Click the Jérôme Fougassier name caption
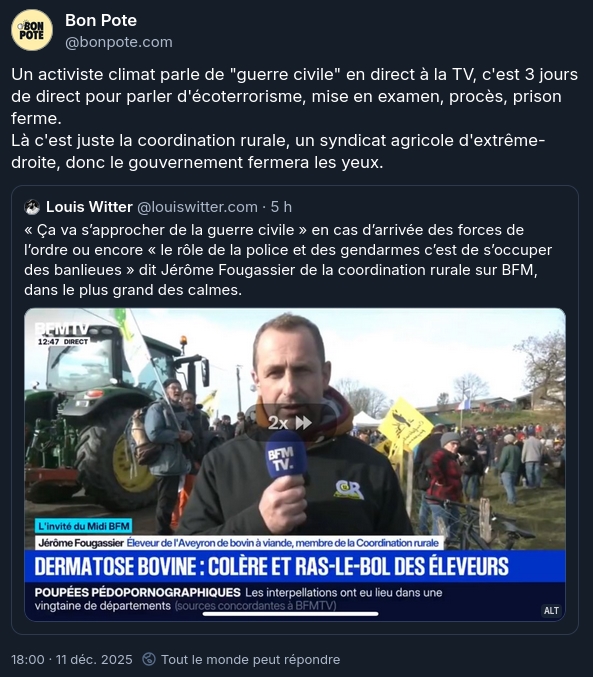 81,543
